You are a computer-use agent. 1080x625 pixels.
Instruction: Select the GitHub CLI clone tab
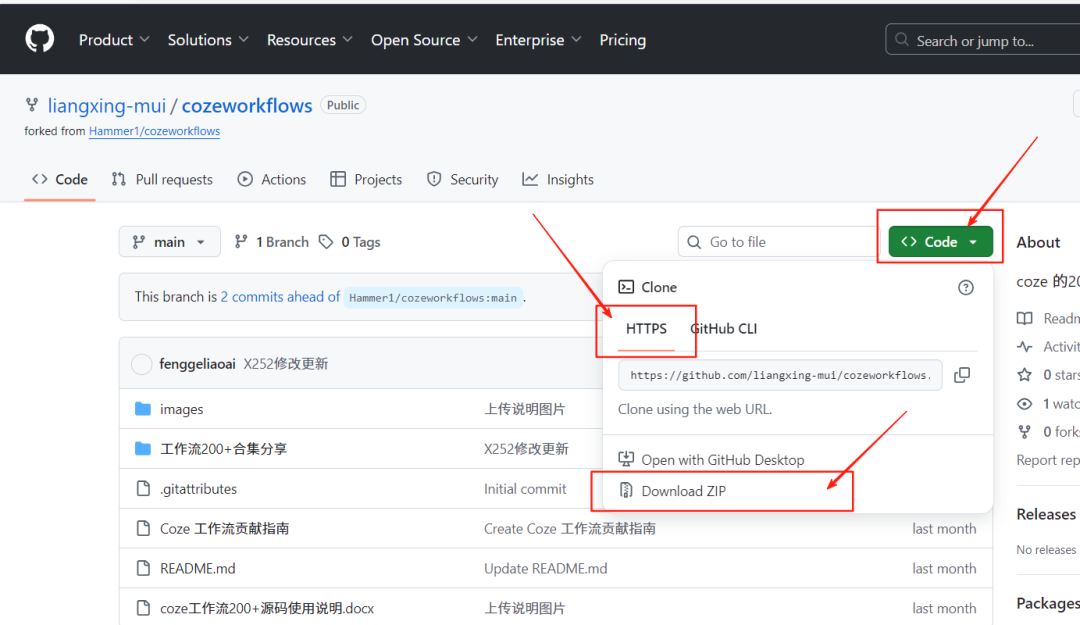point(723,329)
